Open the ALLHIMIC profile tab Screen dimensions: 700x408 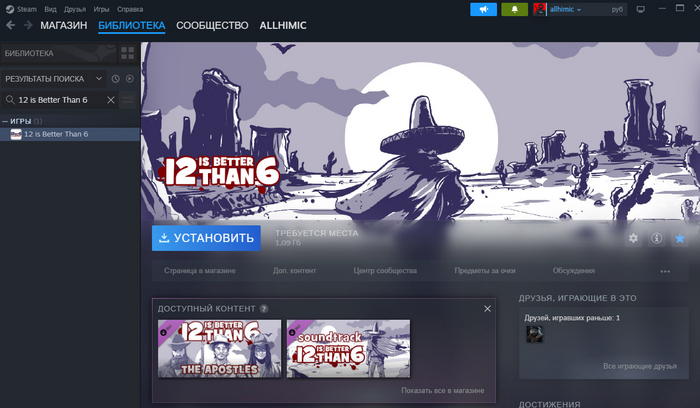pos(283,25)
